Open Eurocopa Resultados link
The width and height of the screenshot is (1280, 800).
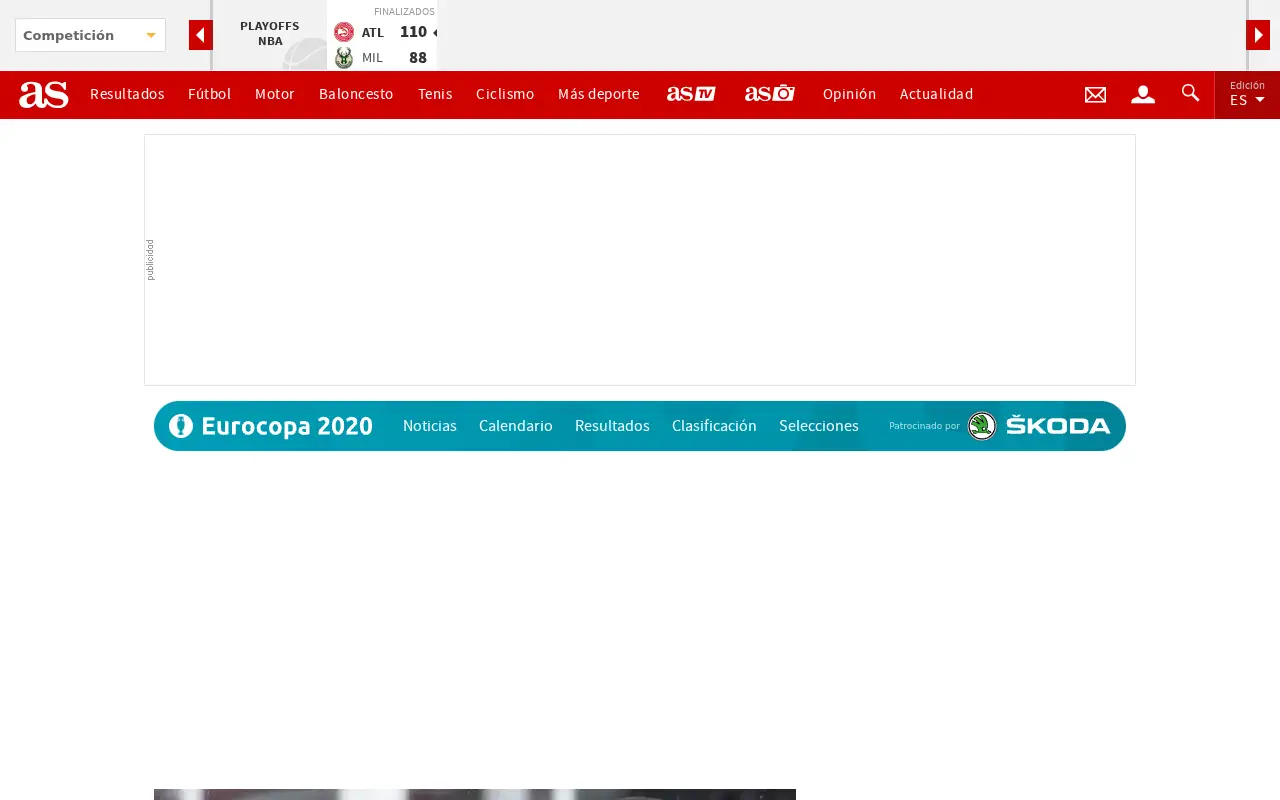pyautogui.click(x=612, y=426)
